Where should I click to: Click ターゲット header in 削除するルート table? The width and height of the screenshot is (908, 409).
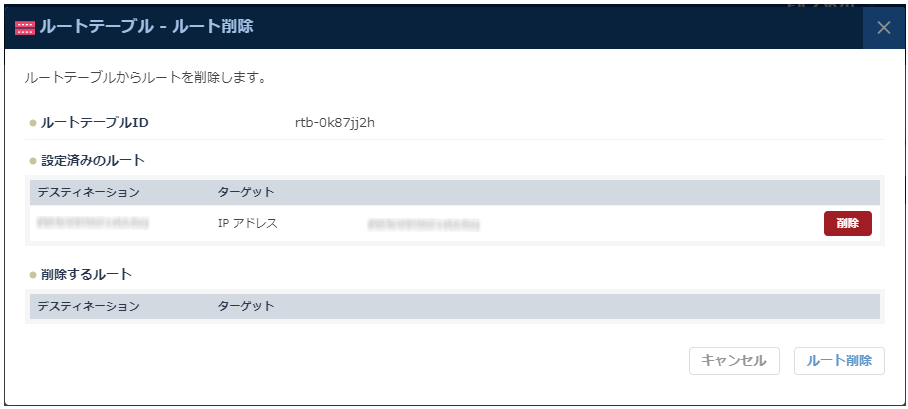tap(246, 306)
